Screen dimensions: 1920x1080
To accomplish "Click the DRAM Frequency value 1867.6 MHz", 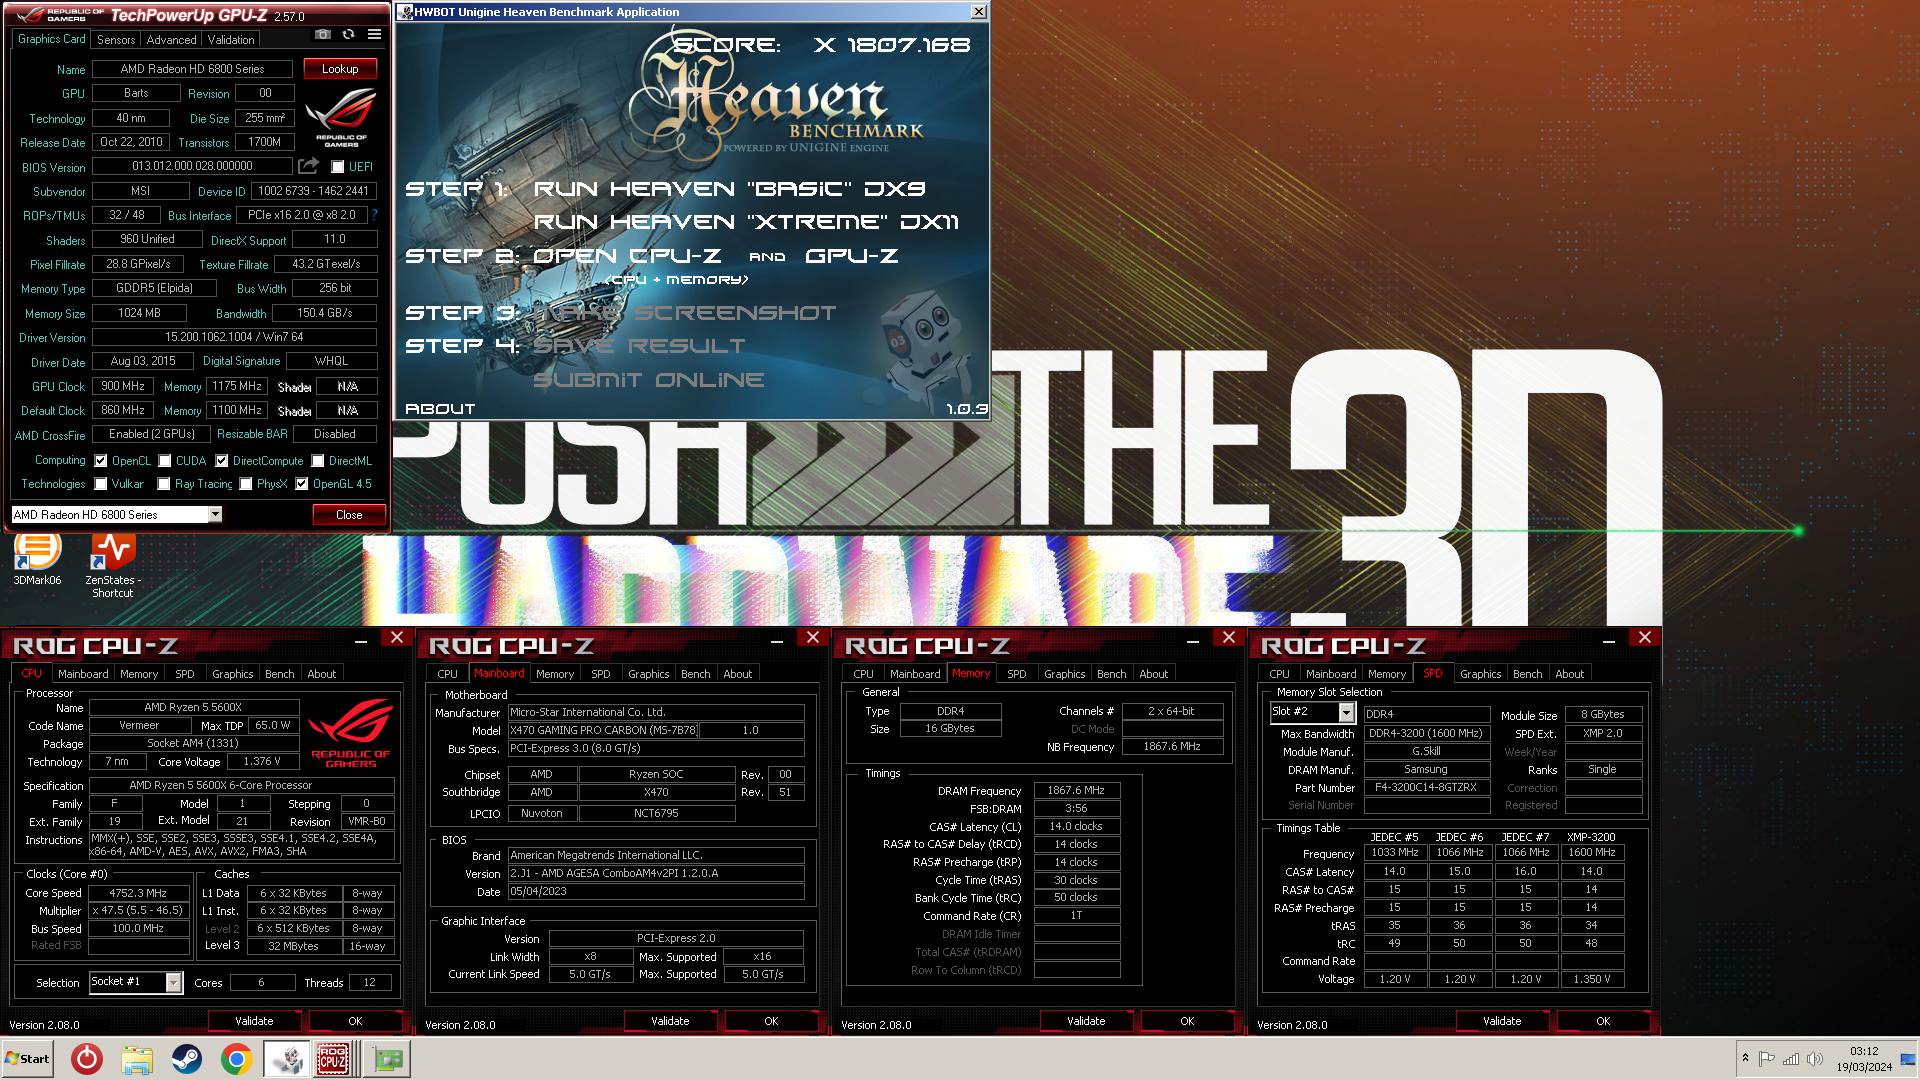I will tap(1076, 791).
